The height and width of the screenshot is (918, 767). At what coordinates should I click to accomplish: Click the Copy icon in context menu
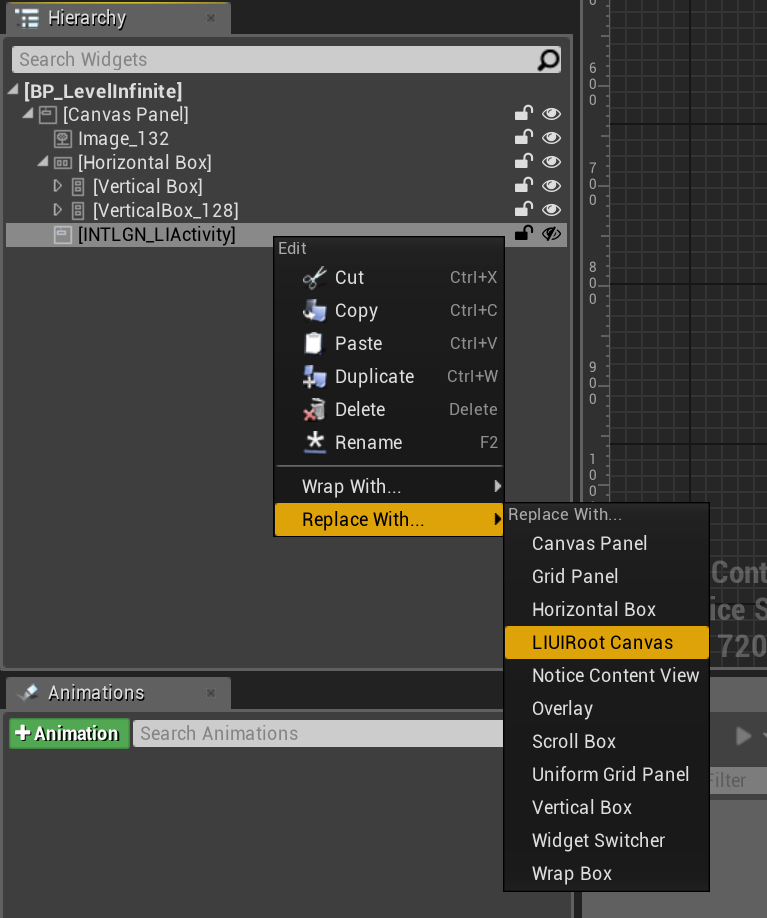[x=314, y=310]
